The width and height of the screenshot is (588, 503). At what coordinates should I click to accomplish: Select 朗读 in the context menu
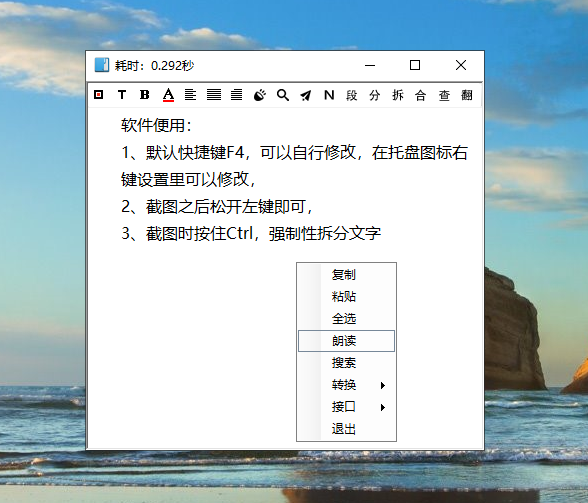tap(346, 341)
